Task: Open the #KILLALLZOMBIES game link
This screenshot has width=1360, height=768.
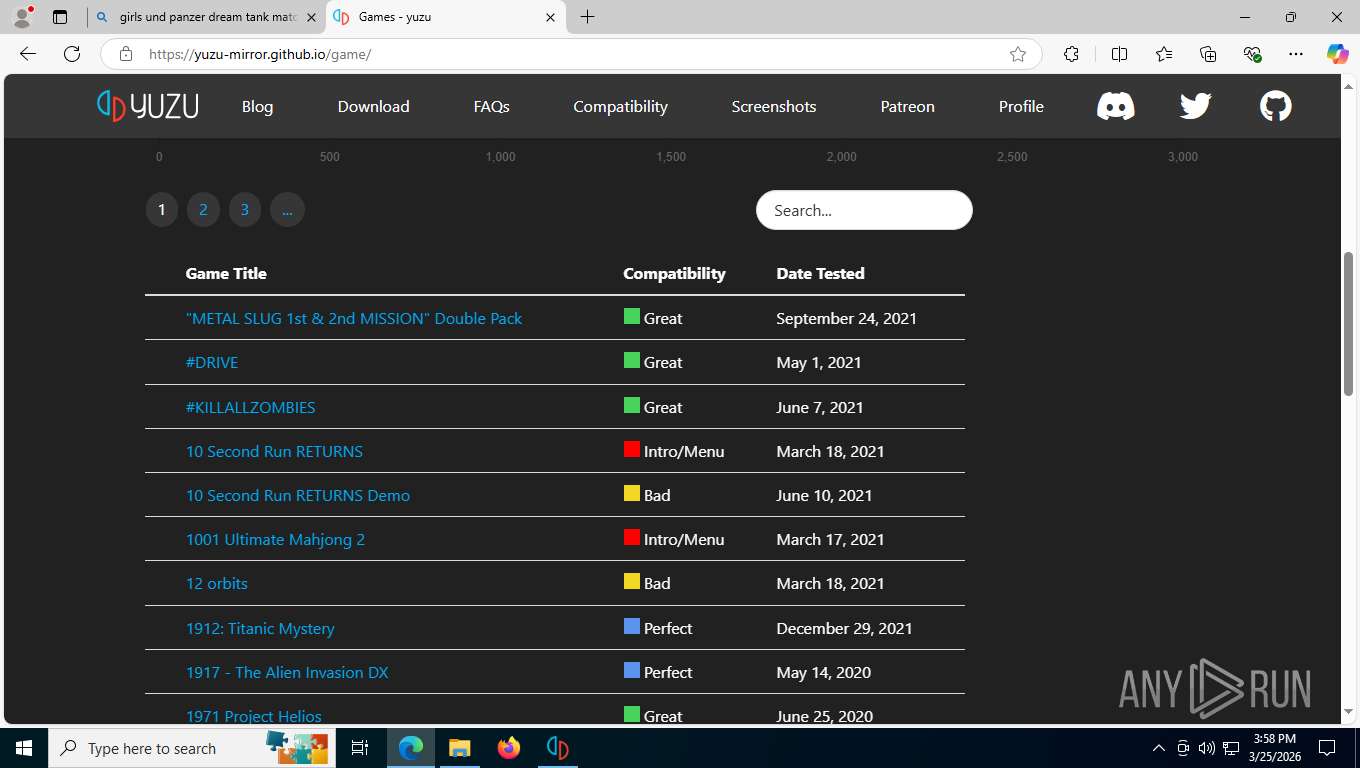Action: (x=250, y=407)
